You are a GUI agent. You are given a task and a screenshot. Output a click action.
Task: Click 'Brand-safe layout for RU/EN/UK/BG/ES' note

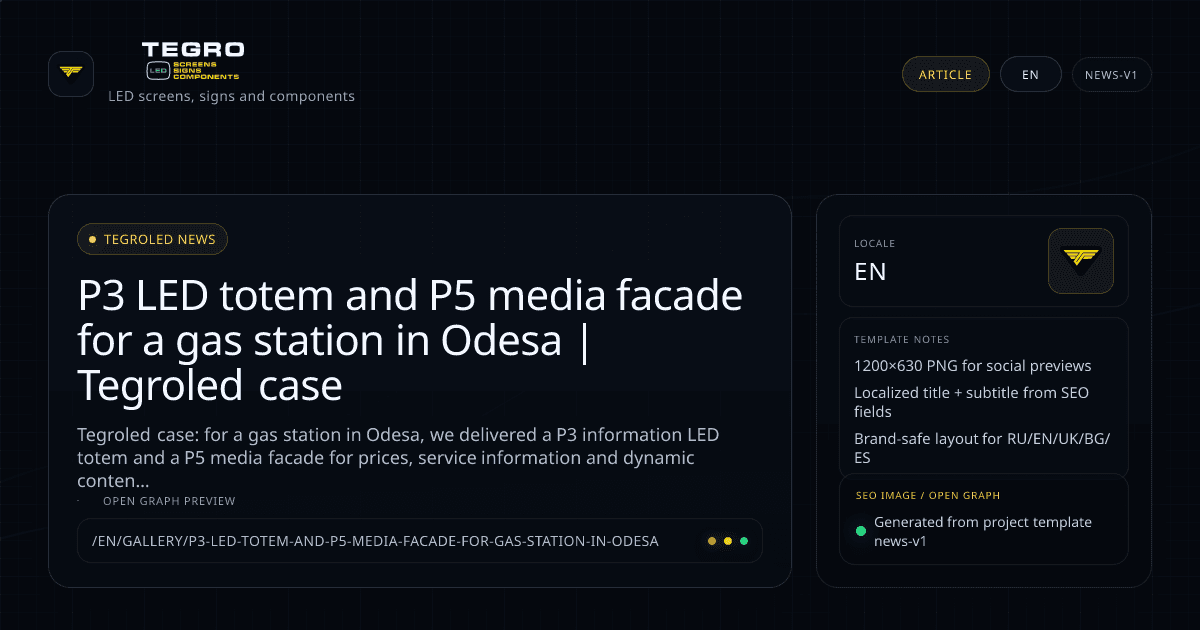pos(982,448)
